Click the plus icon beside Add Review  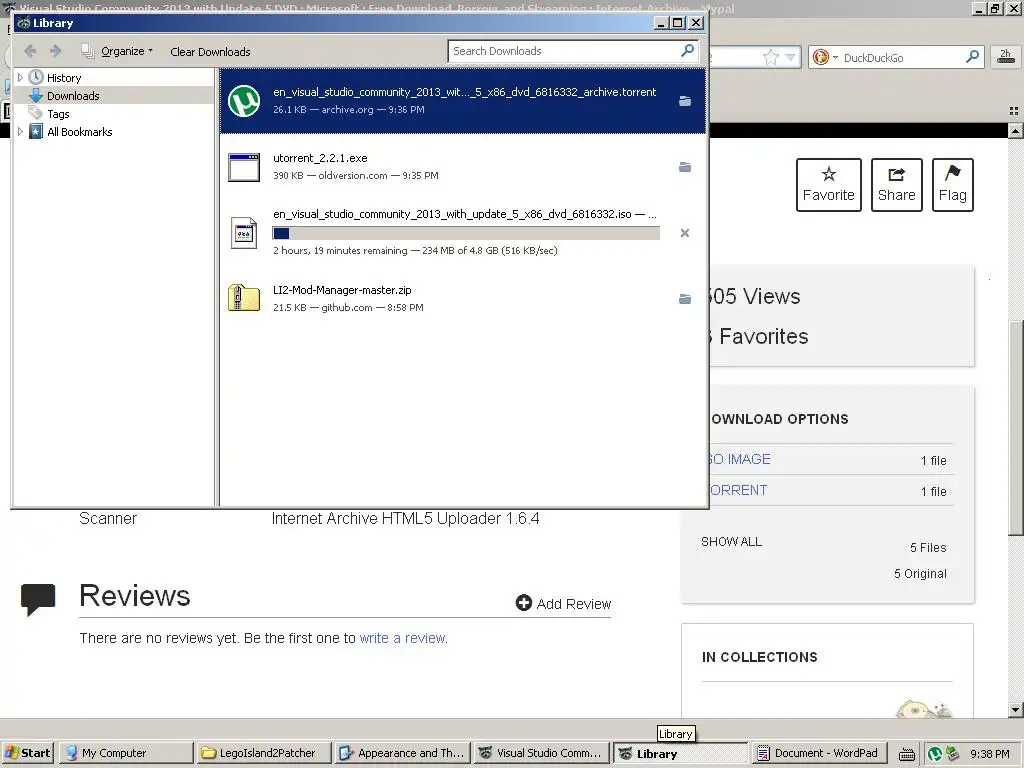pyautogui.click(x=523, y=603)
